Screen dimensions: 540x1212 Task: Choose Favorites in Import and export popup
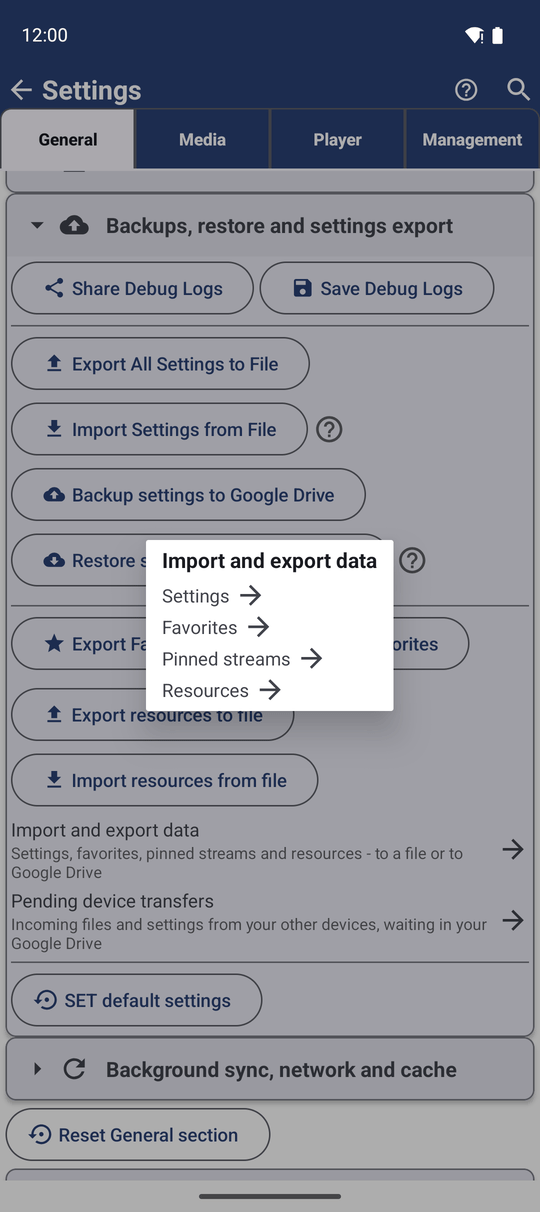click(216, 628)
